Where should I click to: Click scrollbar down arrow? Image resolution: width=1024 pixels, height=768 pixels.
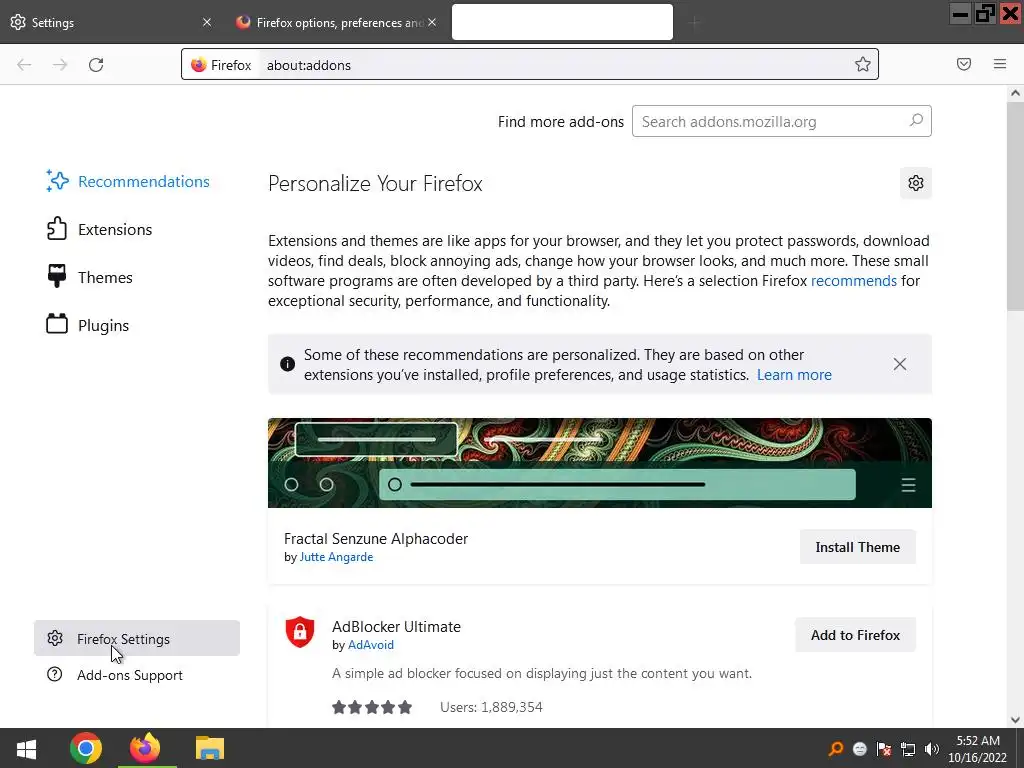click(1015, 720)
